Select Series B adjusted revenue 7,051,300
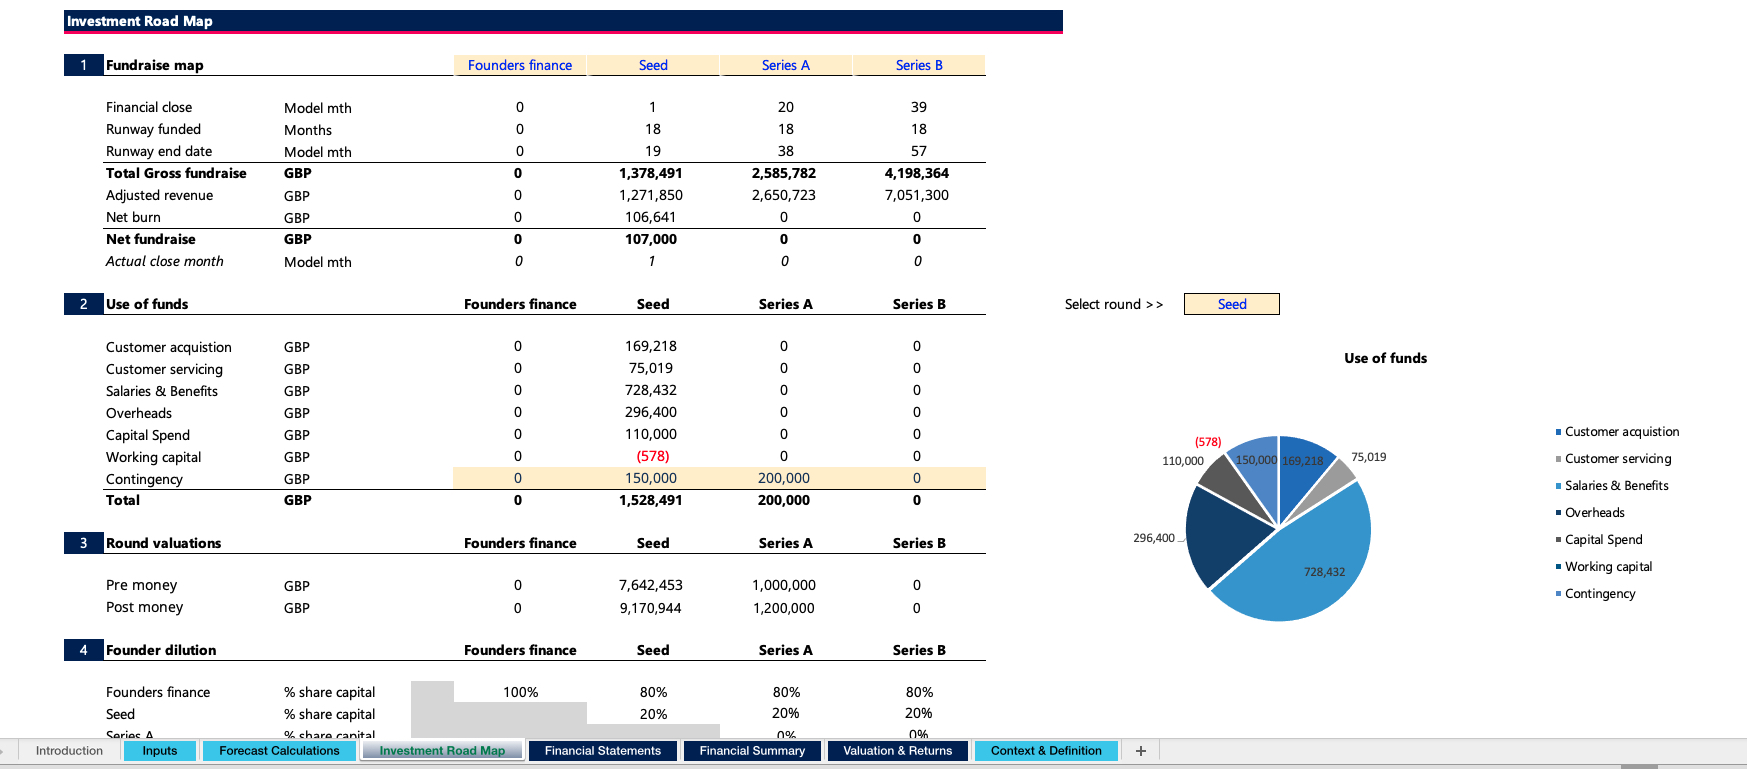This screenshot has width=1747, height=769. [x=917, y=195]
